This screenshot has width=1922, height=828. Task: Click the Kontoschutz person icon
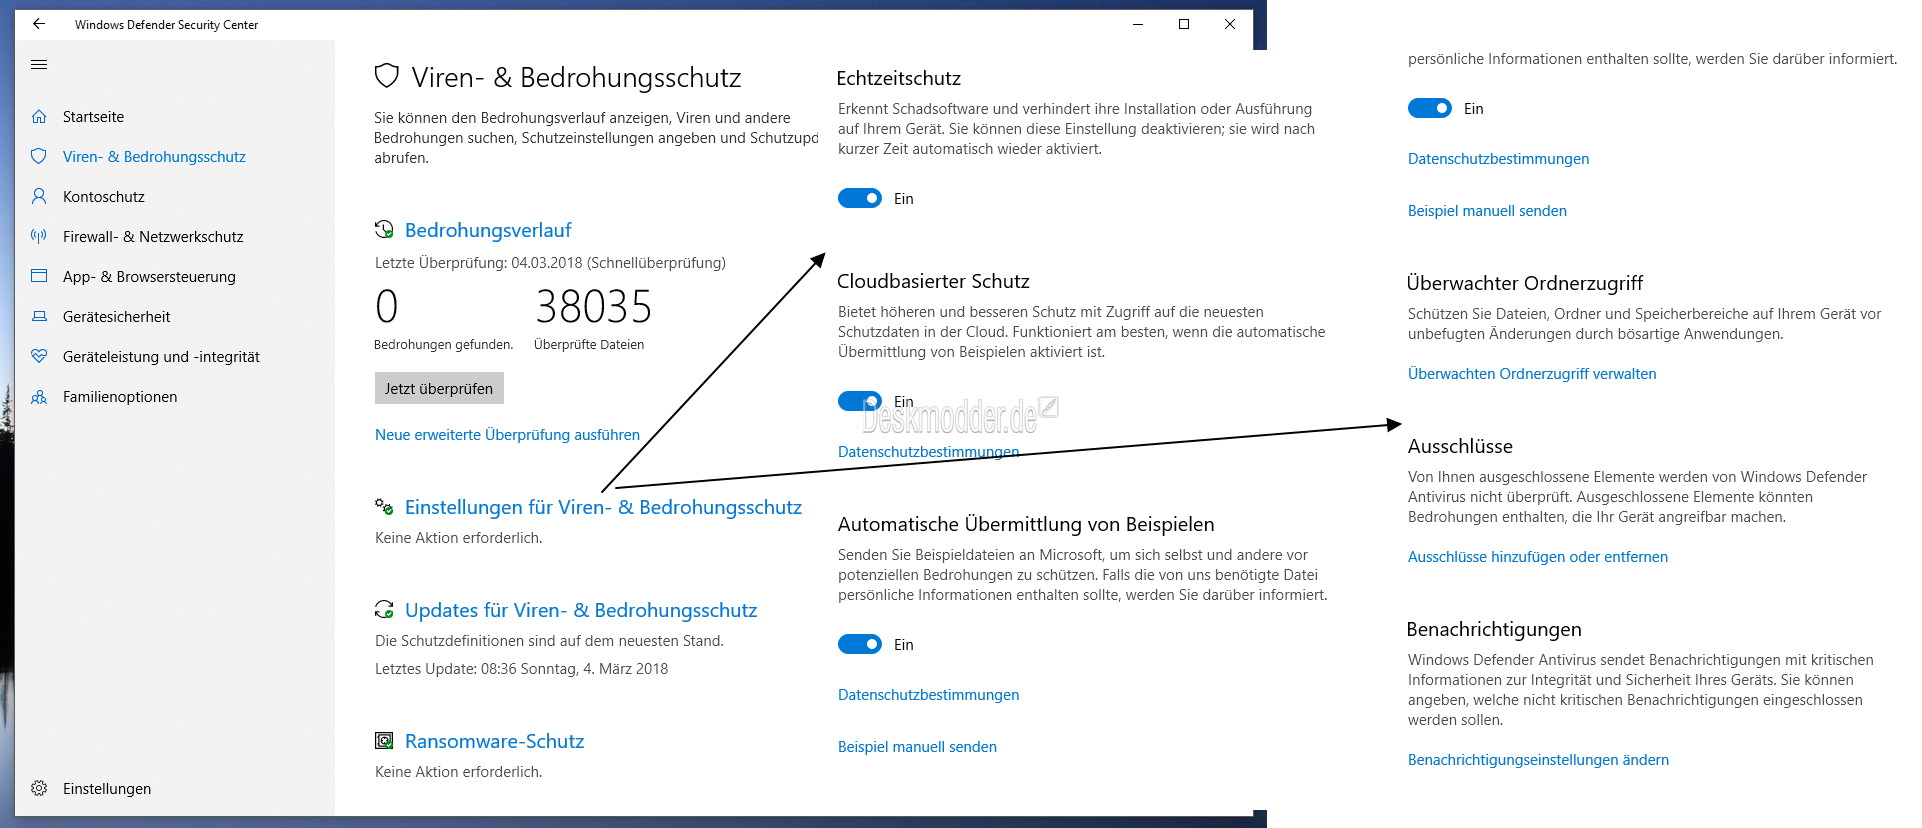click(x=39, y=197)
